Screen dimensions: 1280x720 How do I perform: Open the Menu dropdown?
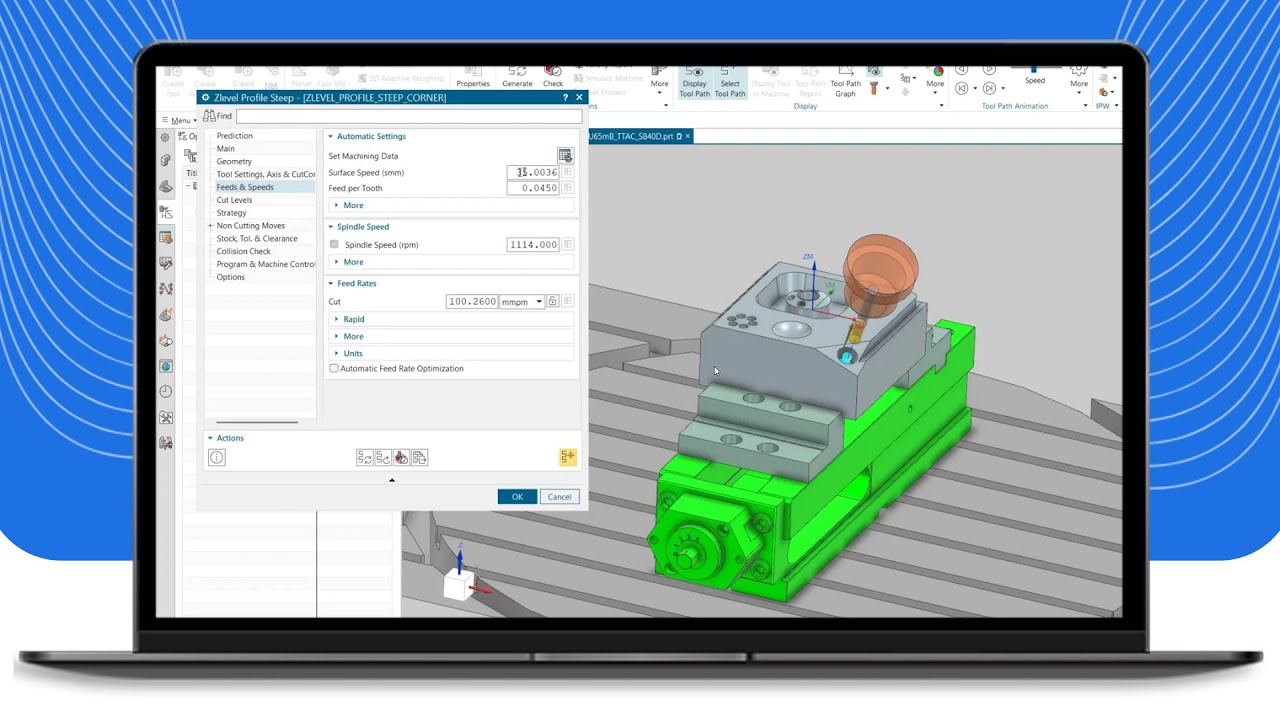coord(180,120)
